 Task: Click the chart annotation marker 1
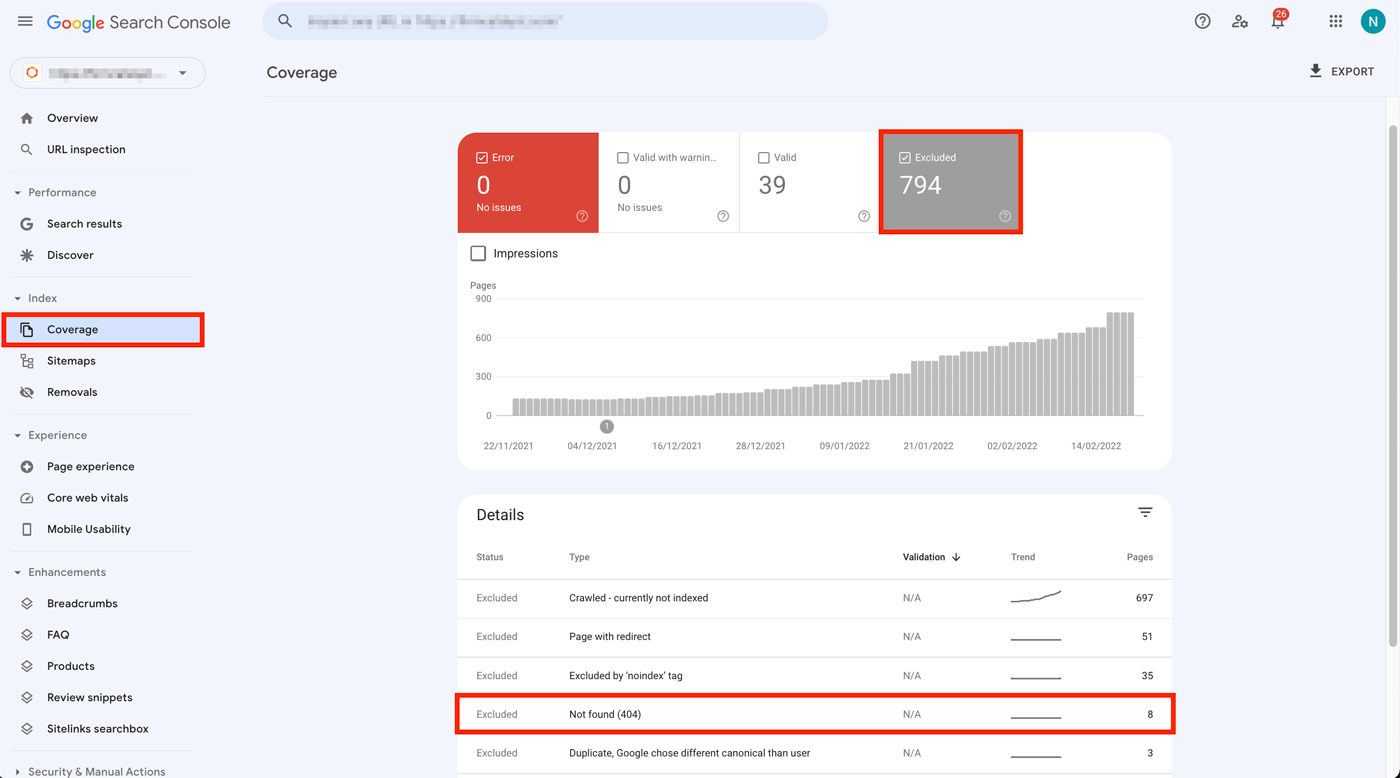606,427
